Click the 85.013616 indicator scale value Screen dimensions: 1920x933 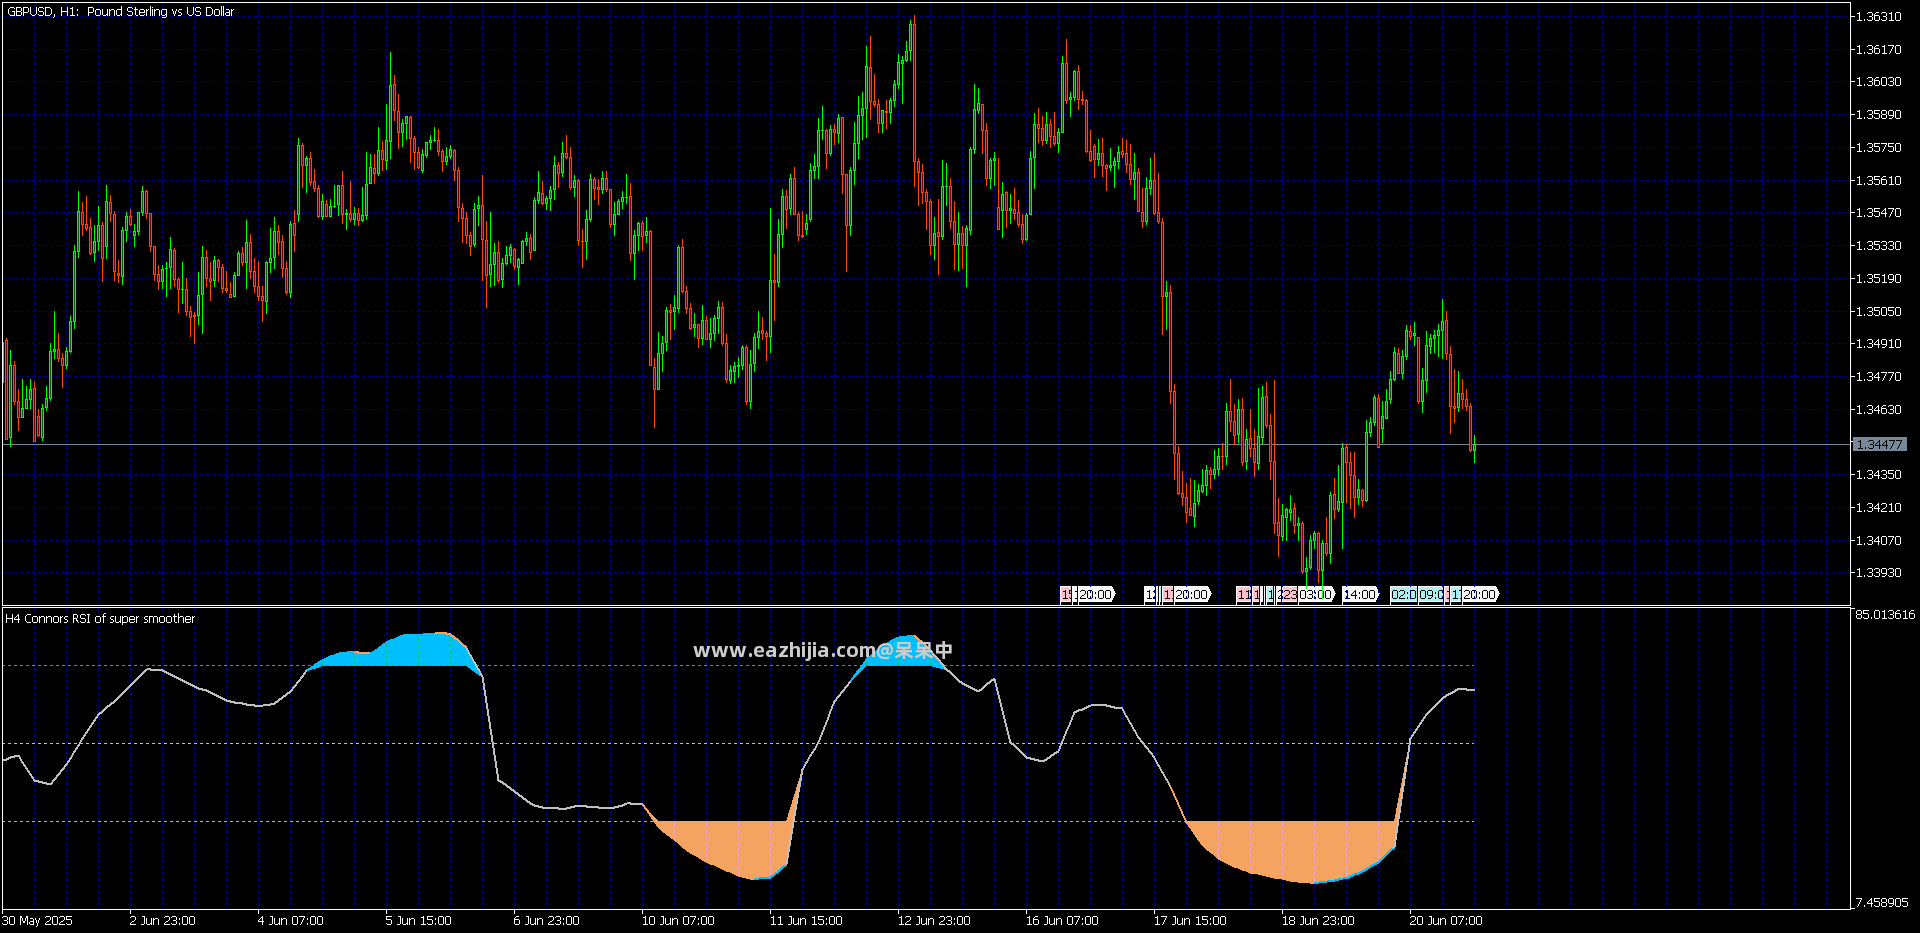coord(1885,614)
